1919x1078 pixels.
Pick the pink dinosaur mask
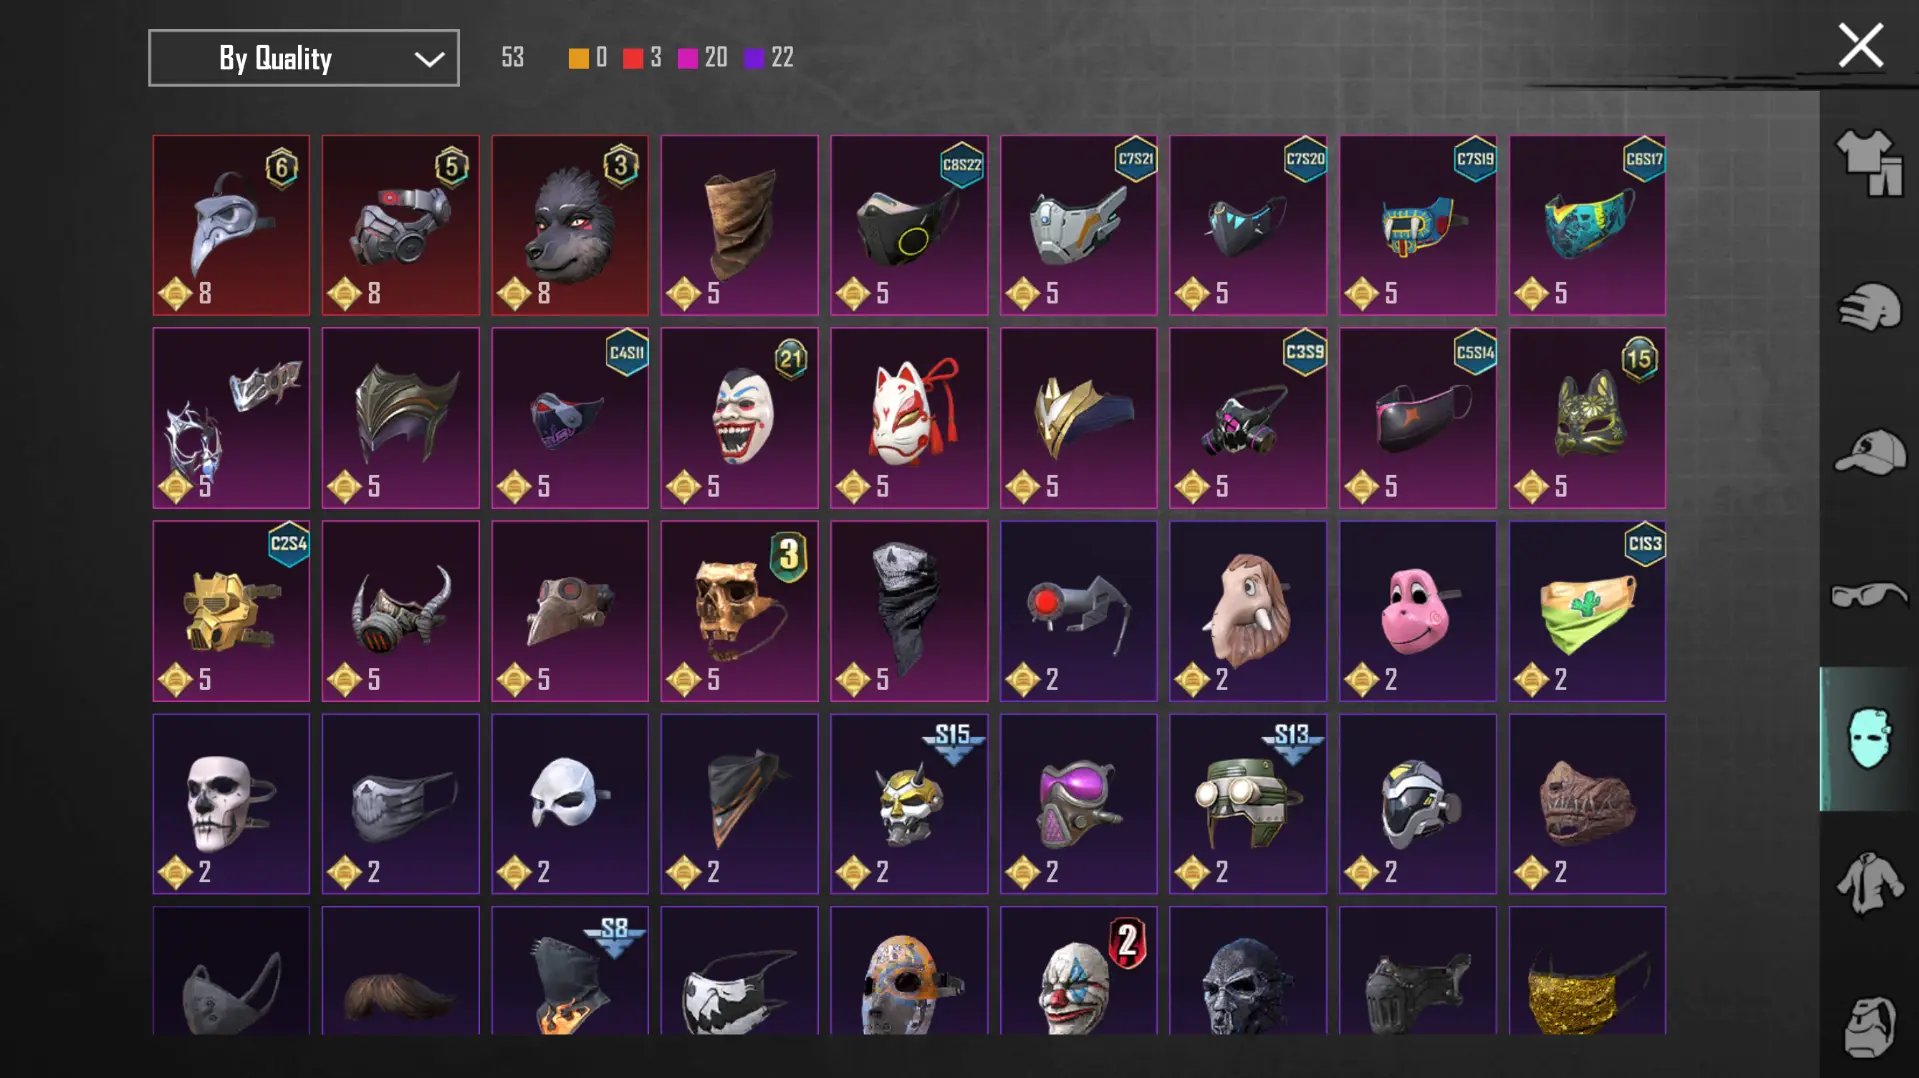[x=1418, y=611]
